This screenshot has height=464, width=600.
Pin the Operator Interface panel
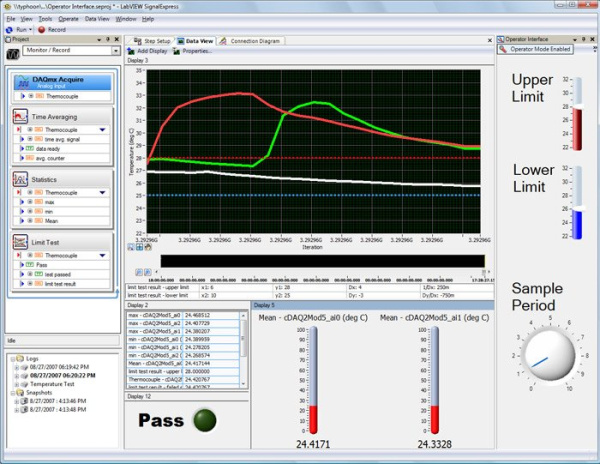pyautogui.click(x=584, y=40)
